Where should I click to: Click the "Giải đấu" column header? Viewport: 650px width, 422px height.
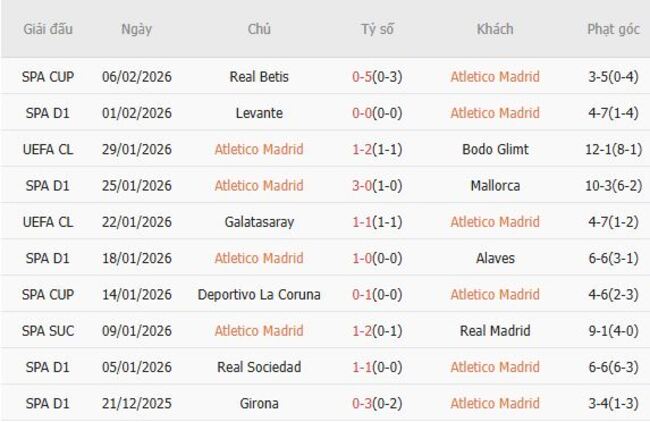49,29
